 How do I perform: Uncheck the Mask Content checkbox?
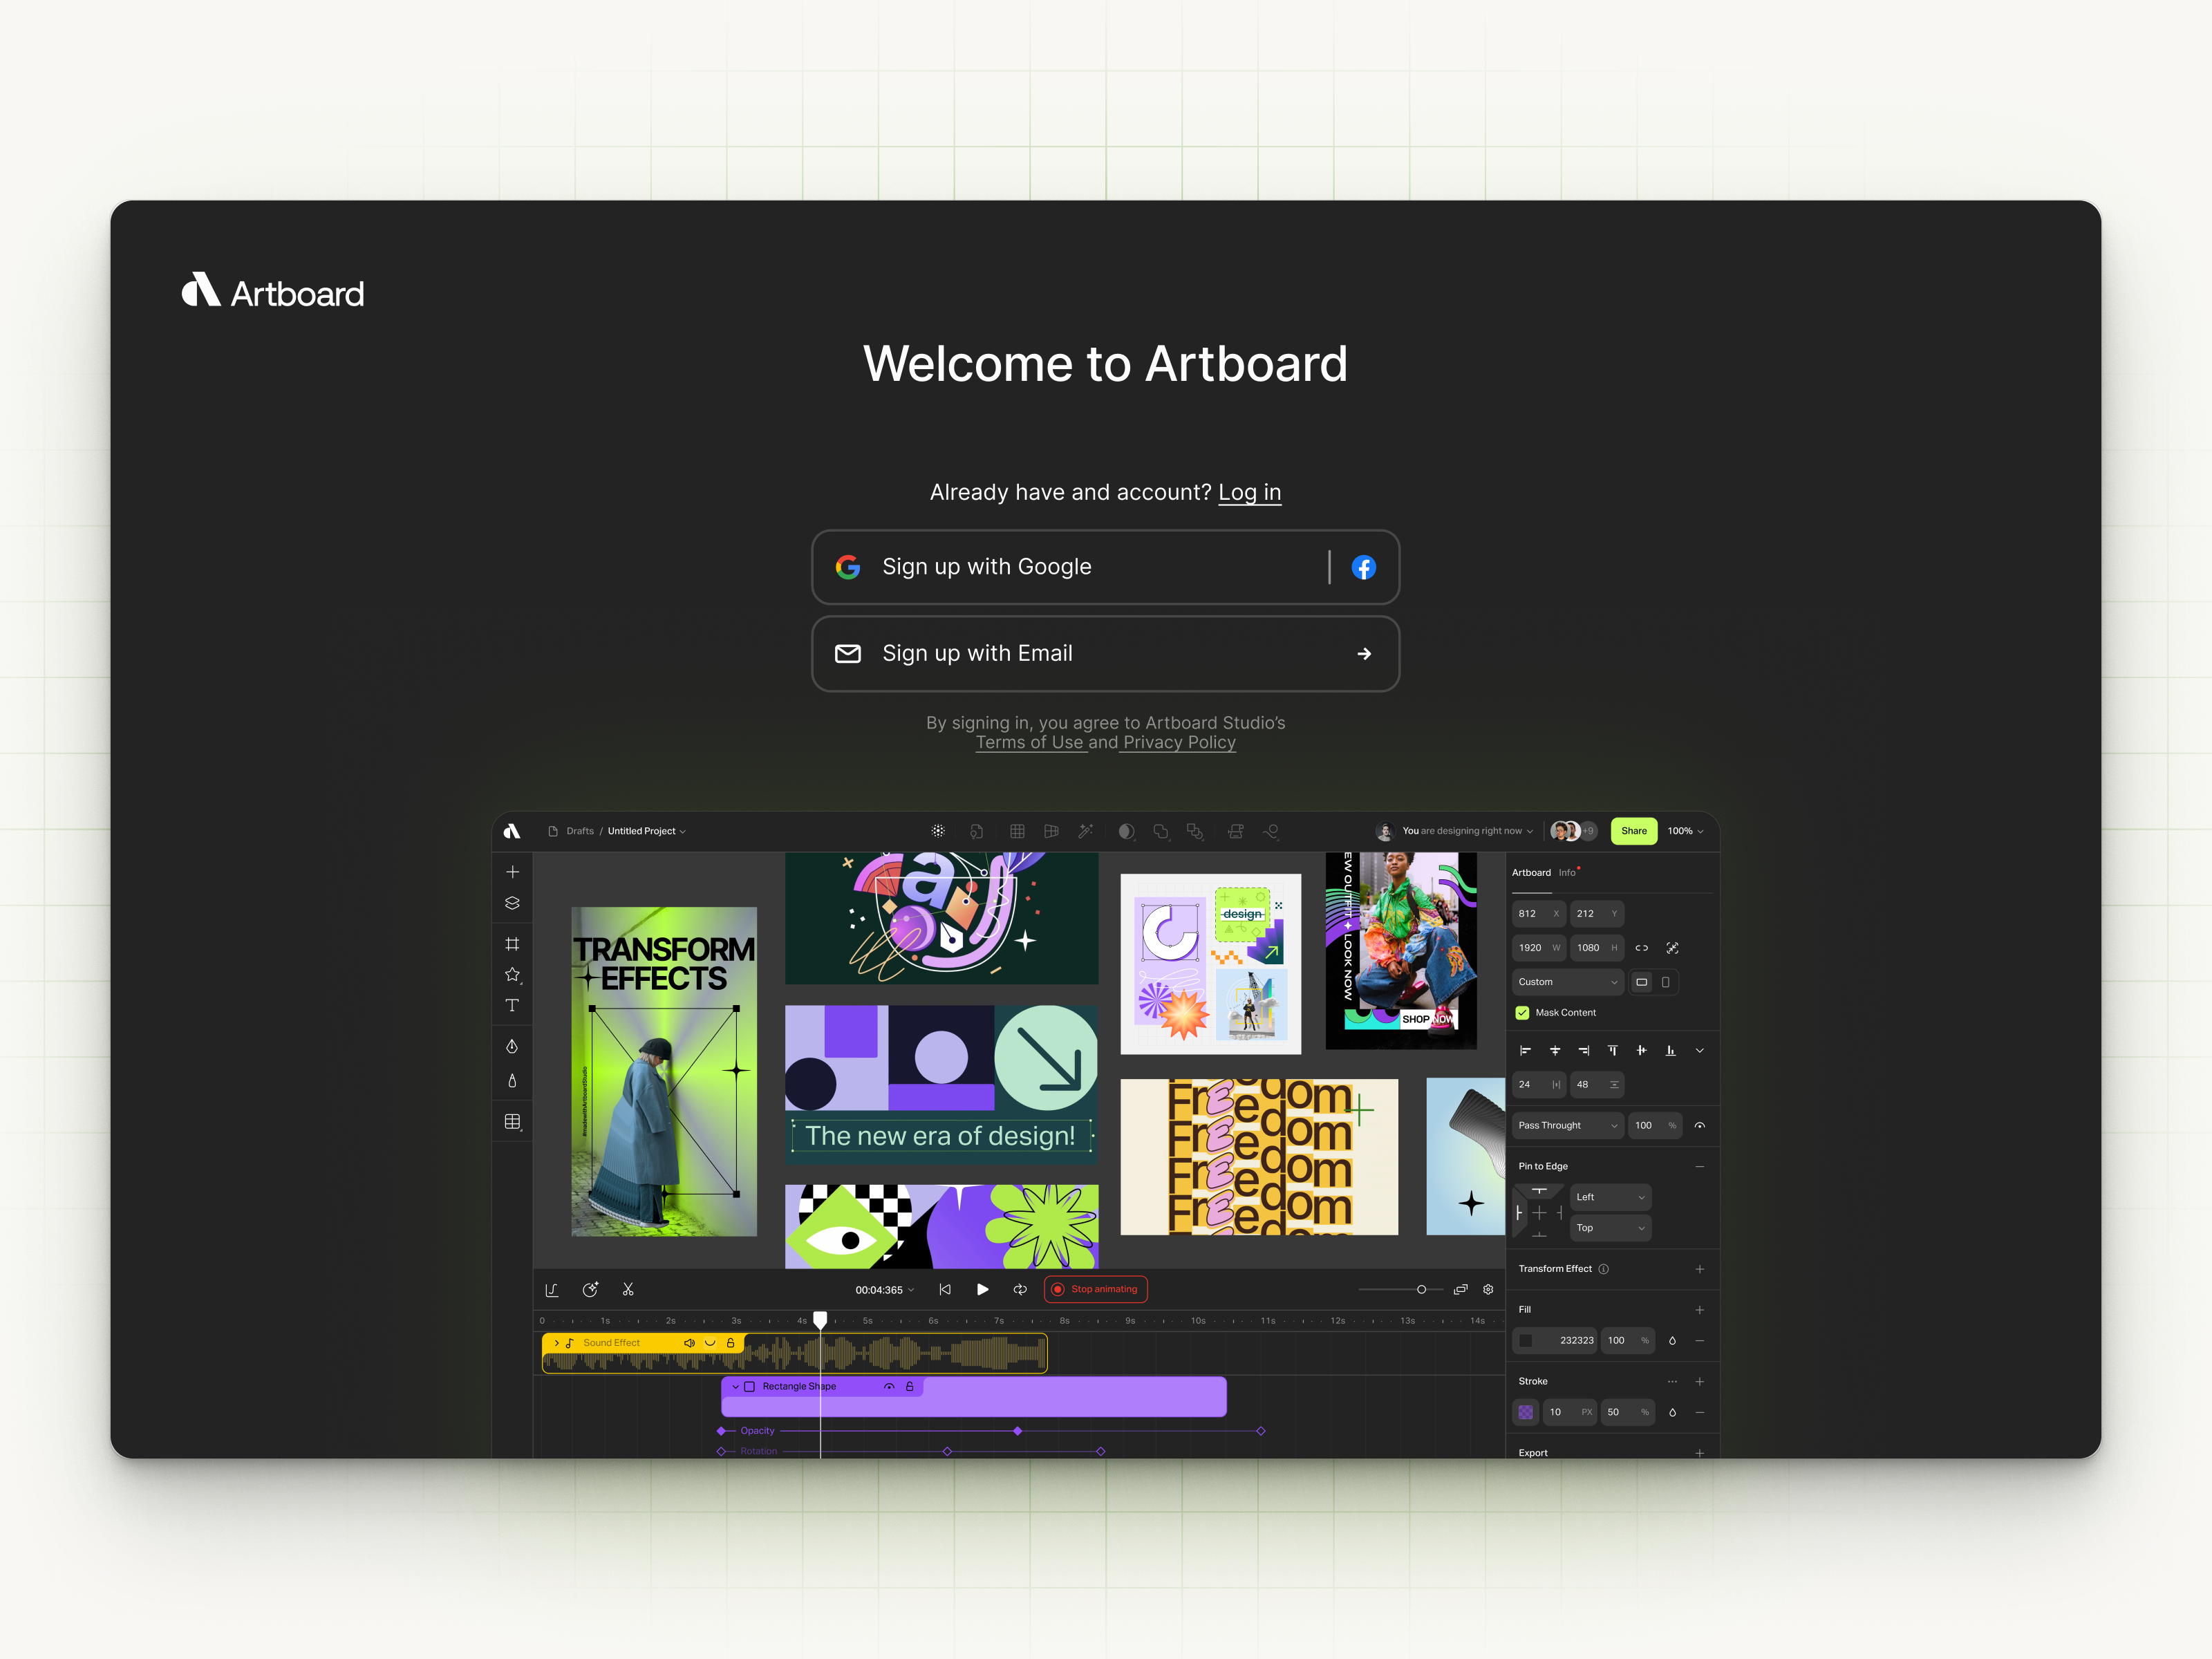pos(1522,1013)
